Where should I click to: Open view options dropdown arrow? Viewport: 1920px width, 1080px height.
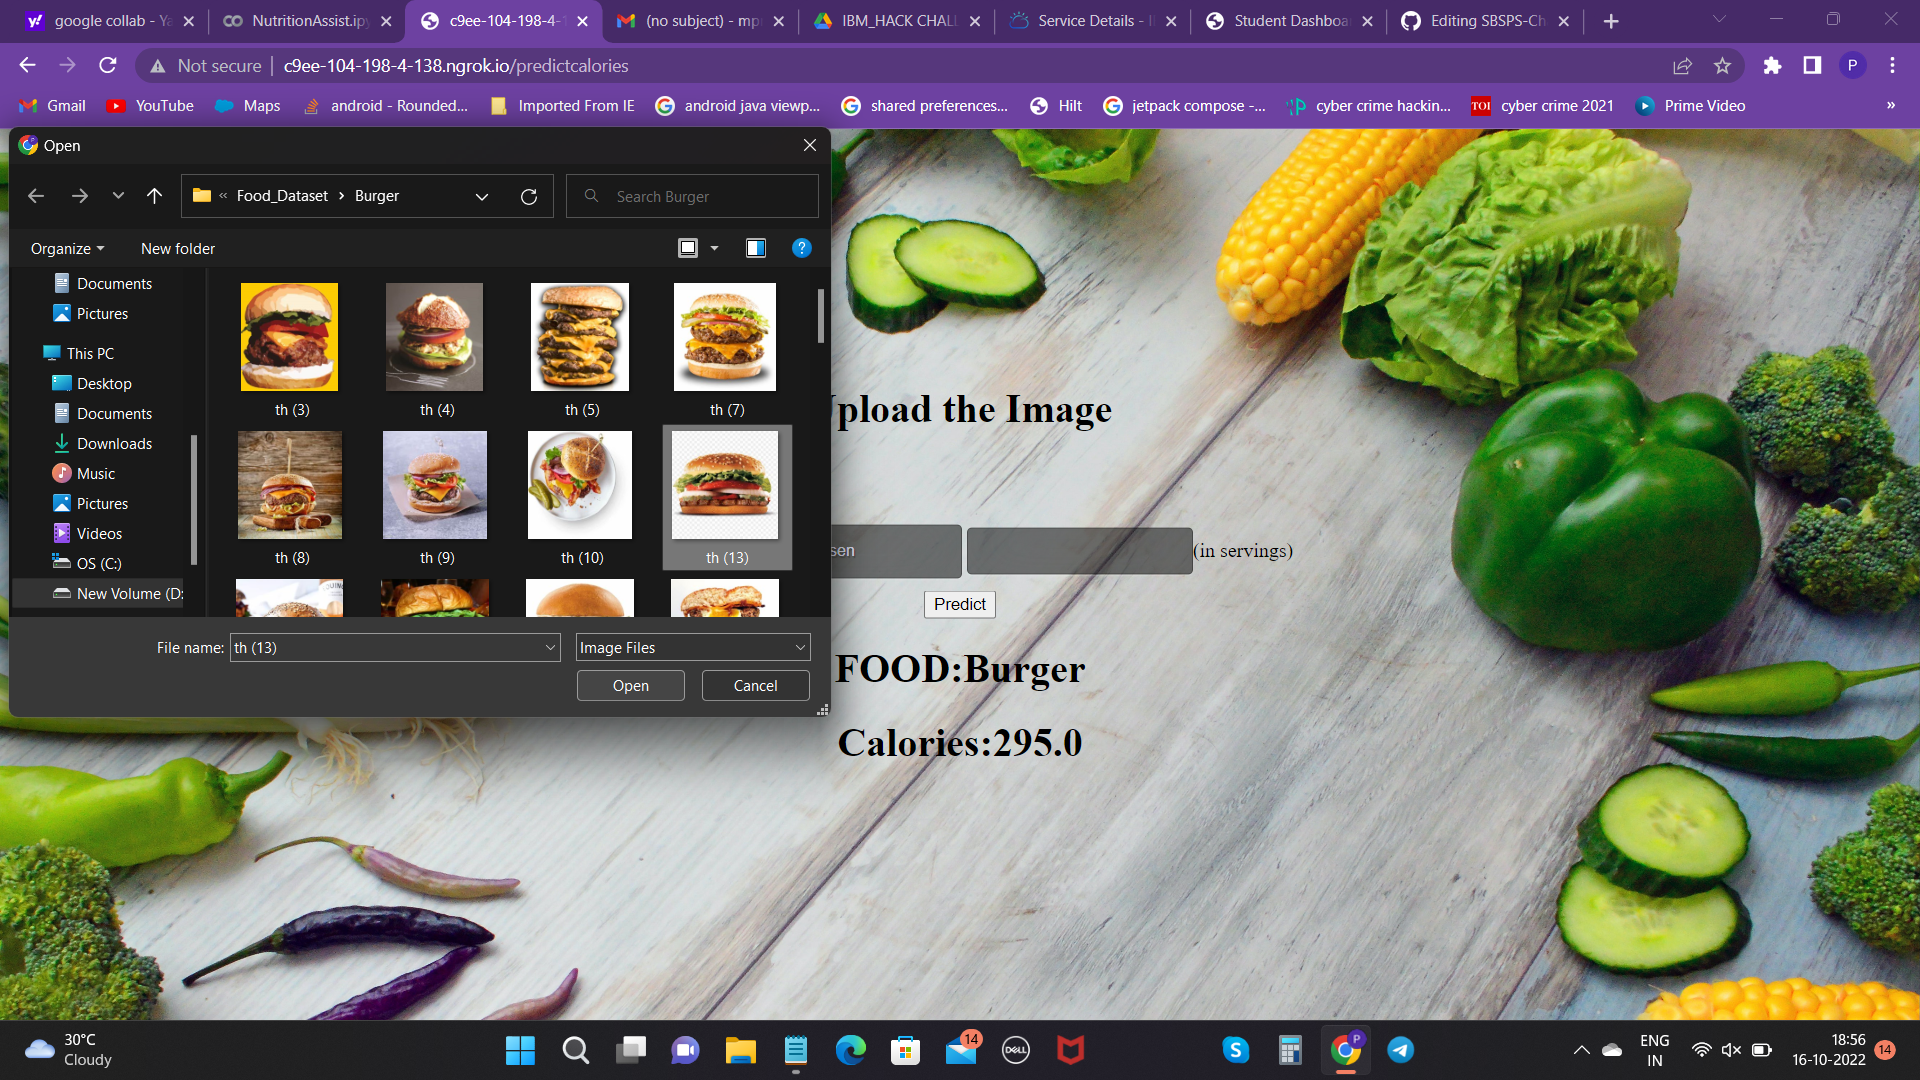pyautogui.click(x=714, y=248)
